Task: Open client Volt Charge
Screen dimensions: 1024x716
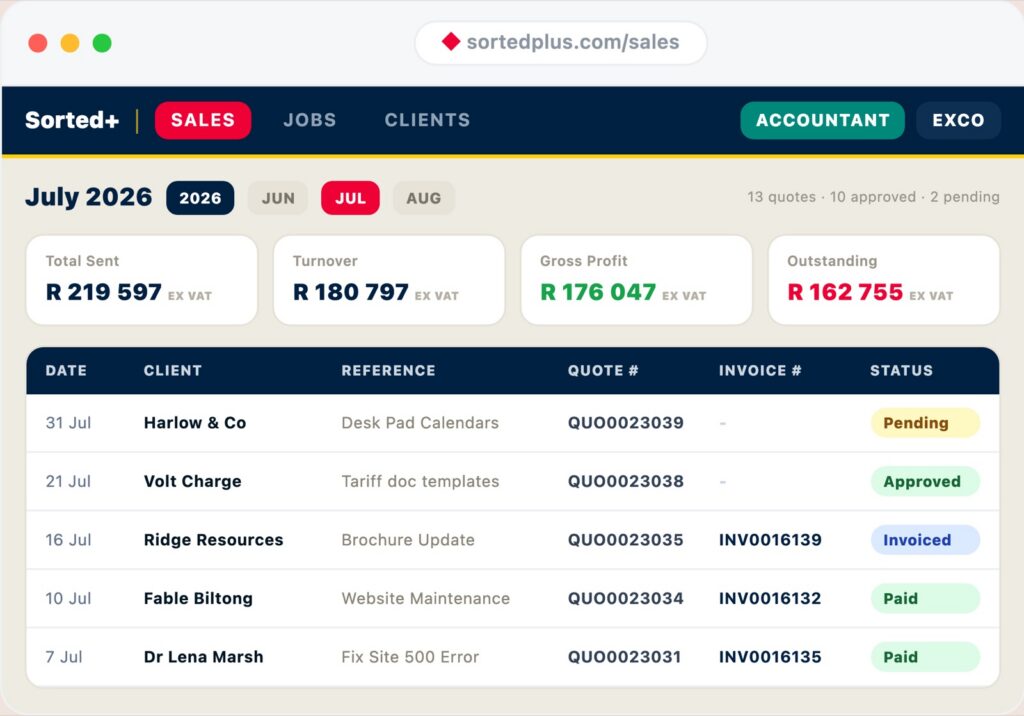Action: 193,481
